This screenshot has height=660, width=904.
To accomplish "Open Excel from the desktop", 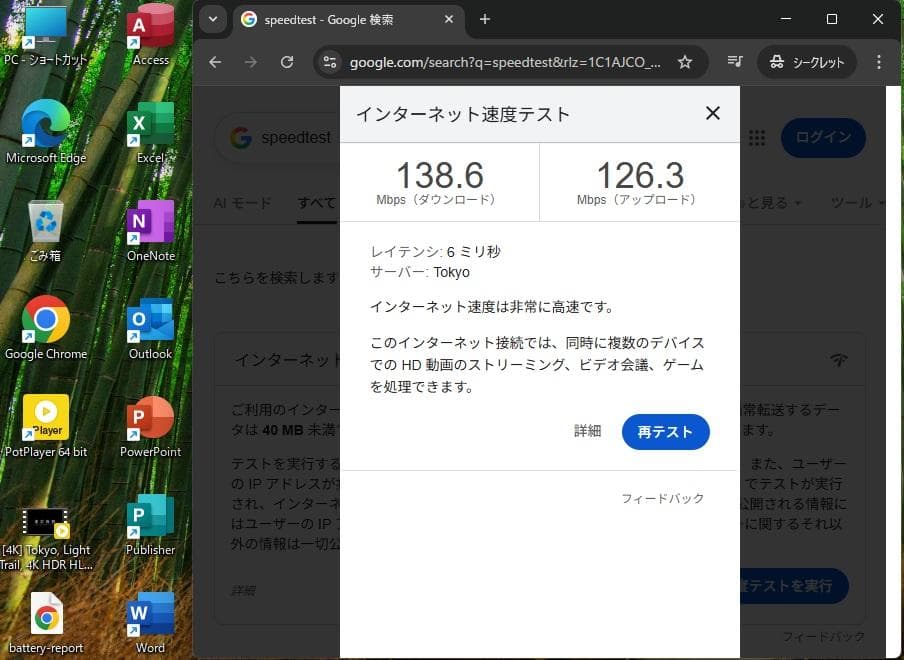I will tap(150, 124).
